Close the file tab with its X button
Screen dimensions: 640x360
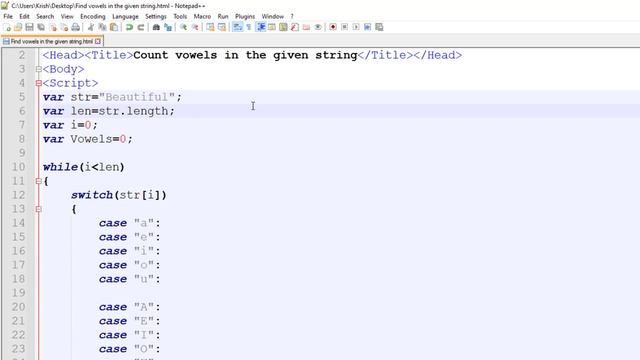98,41
